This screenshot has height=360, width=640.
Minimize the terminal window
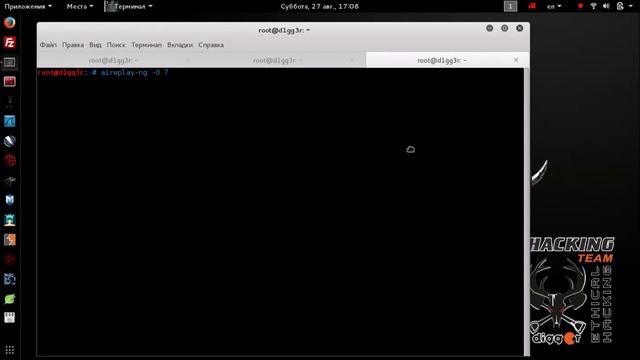tap(490, 28)
